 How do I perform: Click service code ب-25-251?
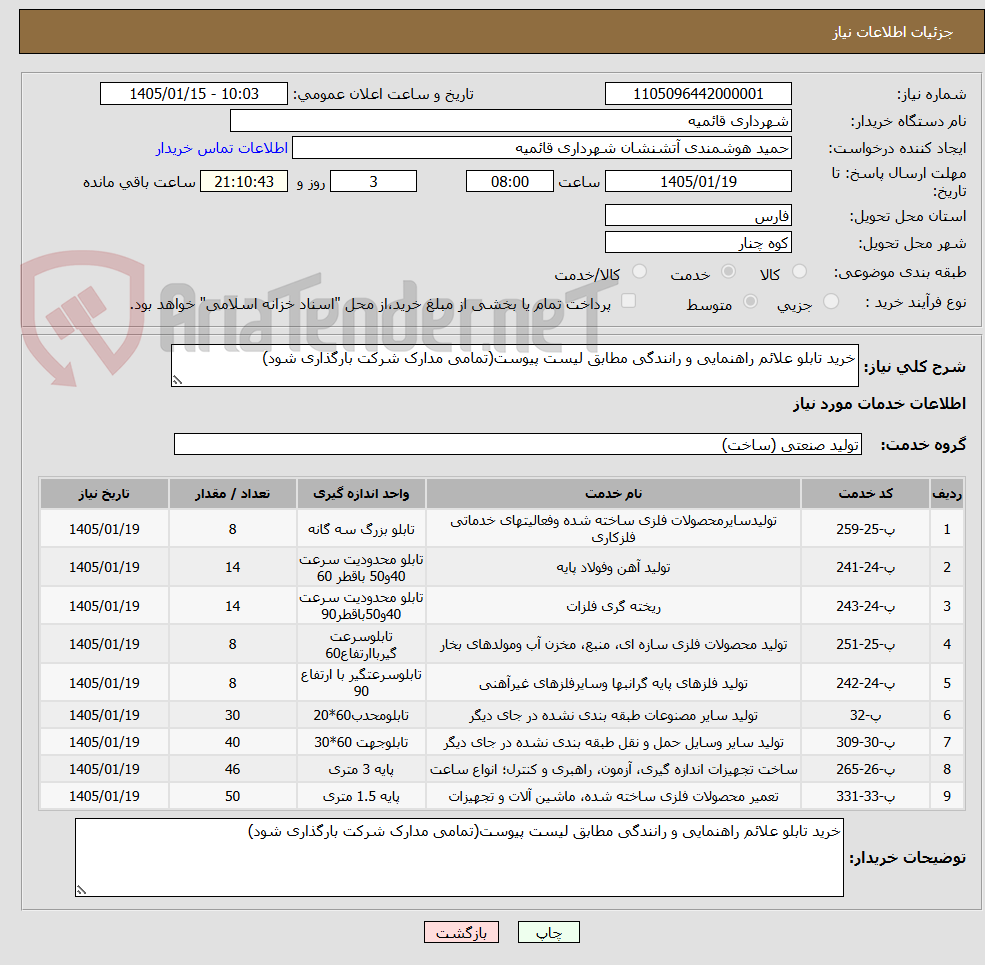click(865, 645)
